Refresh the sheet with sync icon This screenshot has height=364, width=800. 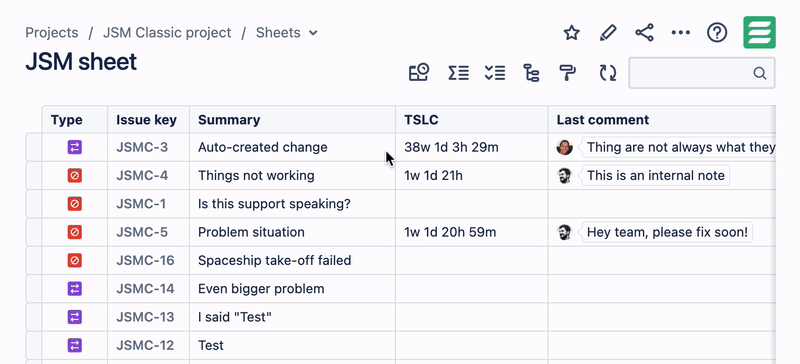tap(608, 72)
